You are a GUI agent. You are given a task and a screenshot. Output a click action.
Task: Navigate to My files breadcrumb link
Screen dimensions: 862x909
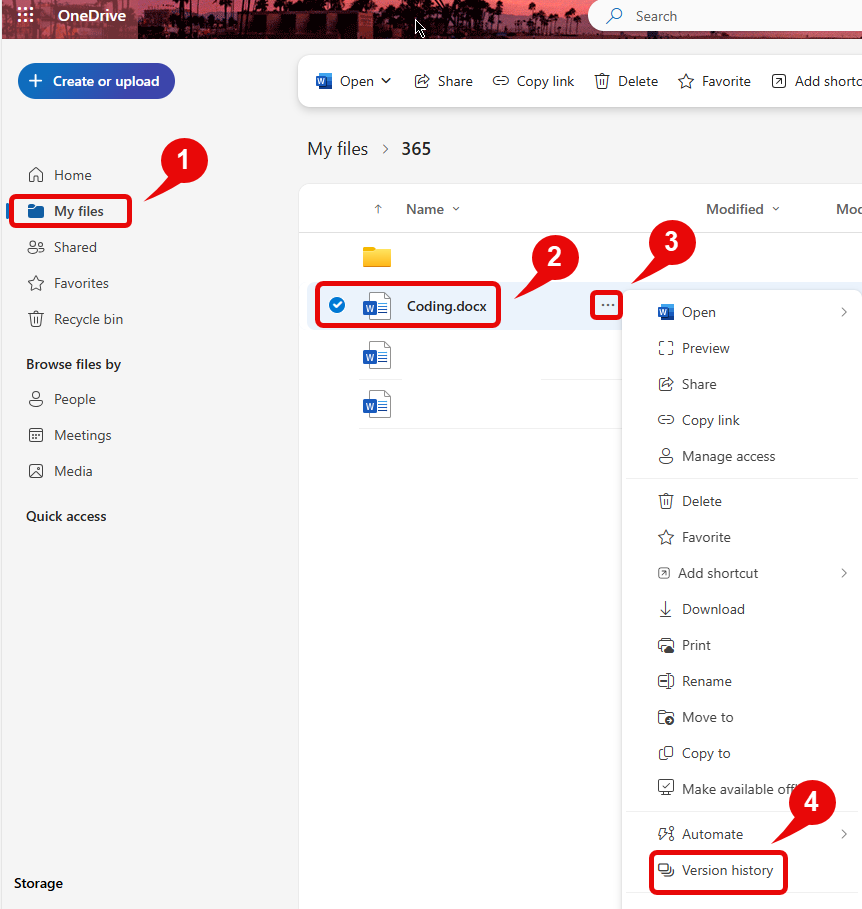tap(338, 149)
